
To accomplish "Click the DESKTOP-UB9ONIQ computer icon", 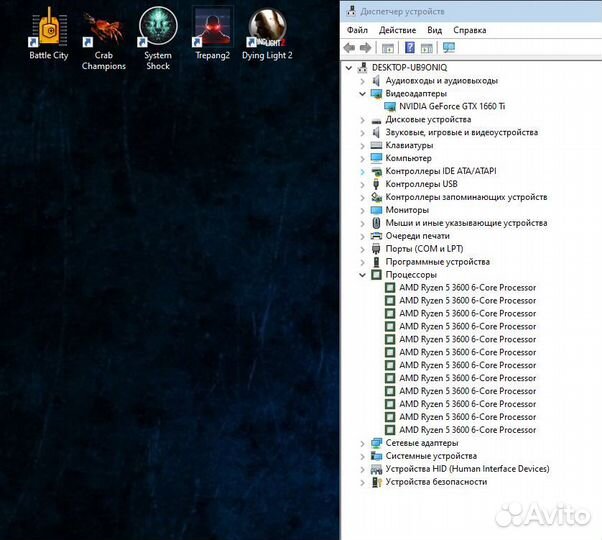I will (362, 68).
